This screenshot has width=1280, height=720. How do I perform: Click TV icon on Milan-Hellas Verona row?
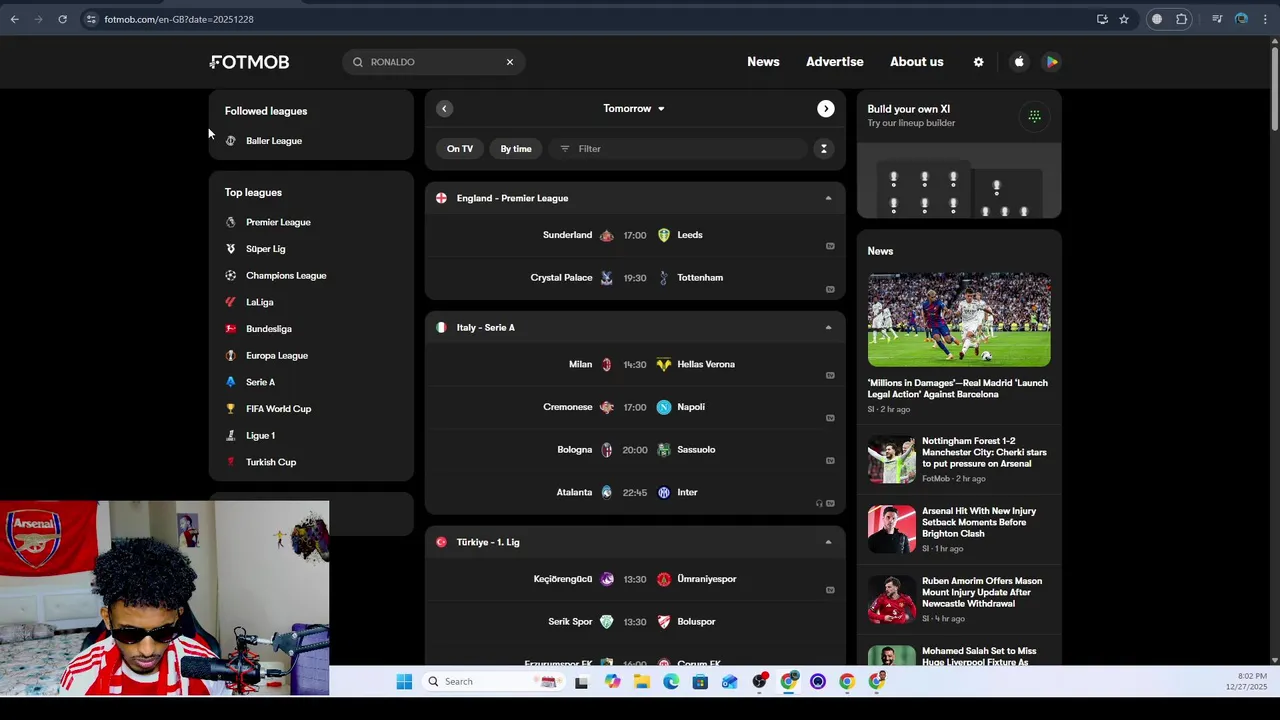(x=830, y=375)
